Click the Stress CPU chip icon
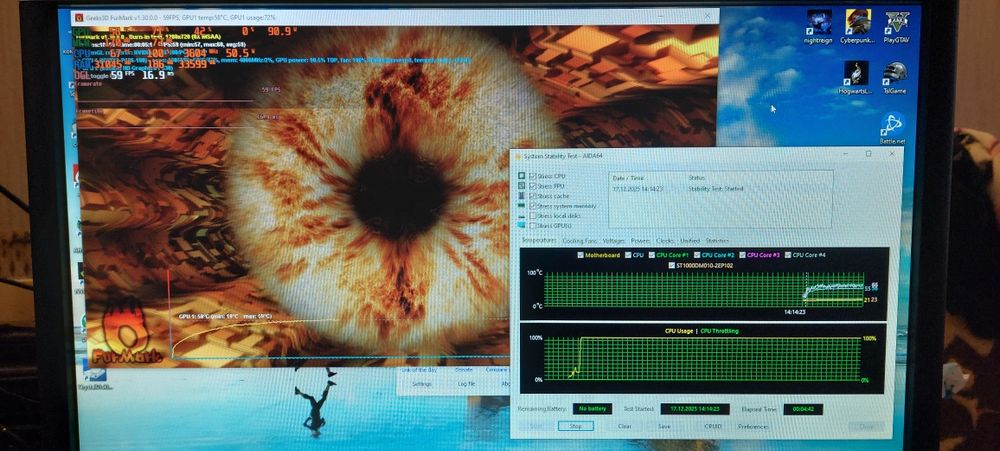 (x=522, y=176)
